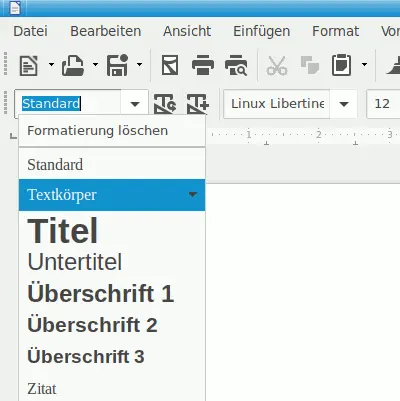Expand the paragraph style dropdown arrow
400x401 pixels.
pyautogui.click(x=135, y=104)
